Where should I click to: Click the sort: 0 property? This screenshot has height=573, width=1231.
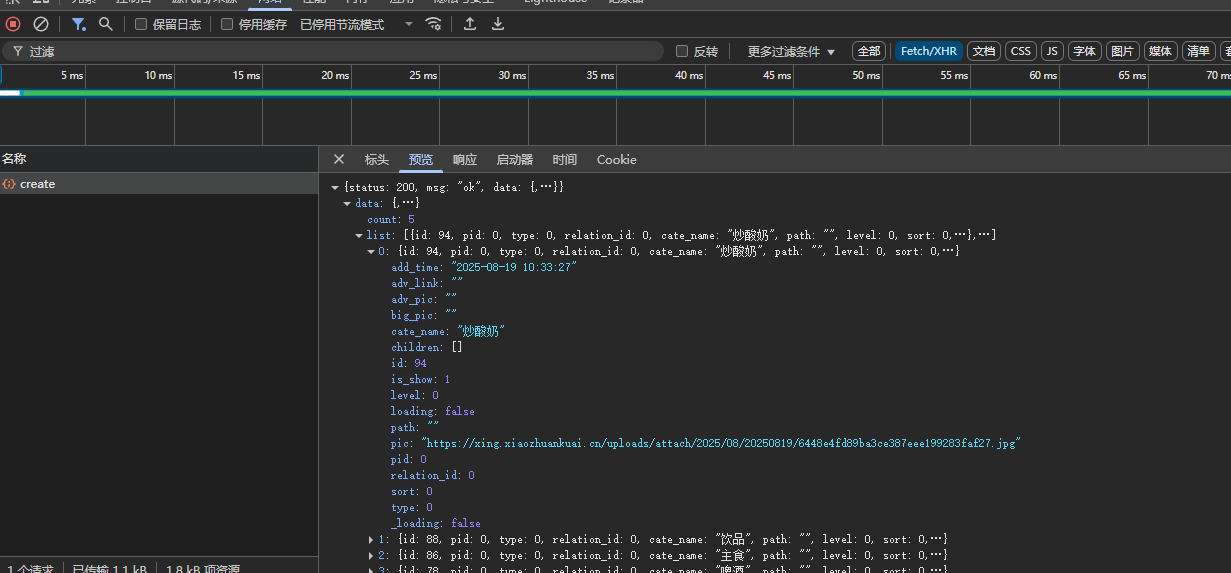point(412,491)
